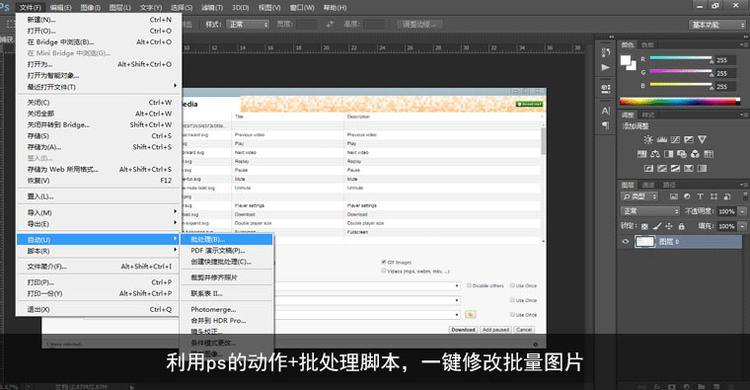Image resolution: width=750 pixels, height=390 pixels.
Task: Add a Posterize adjustment icon
Action: tap(662, 168)
